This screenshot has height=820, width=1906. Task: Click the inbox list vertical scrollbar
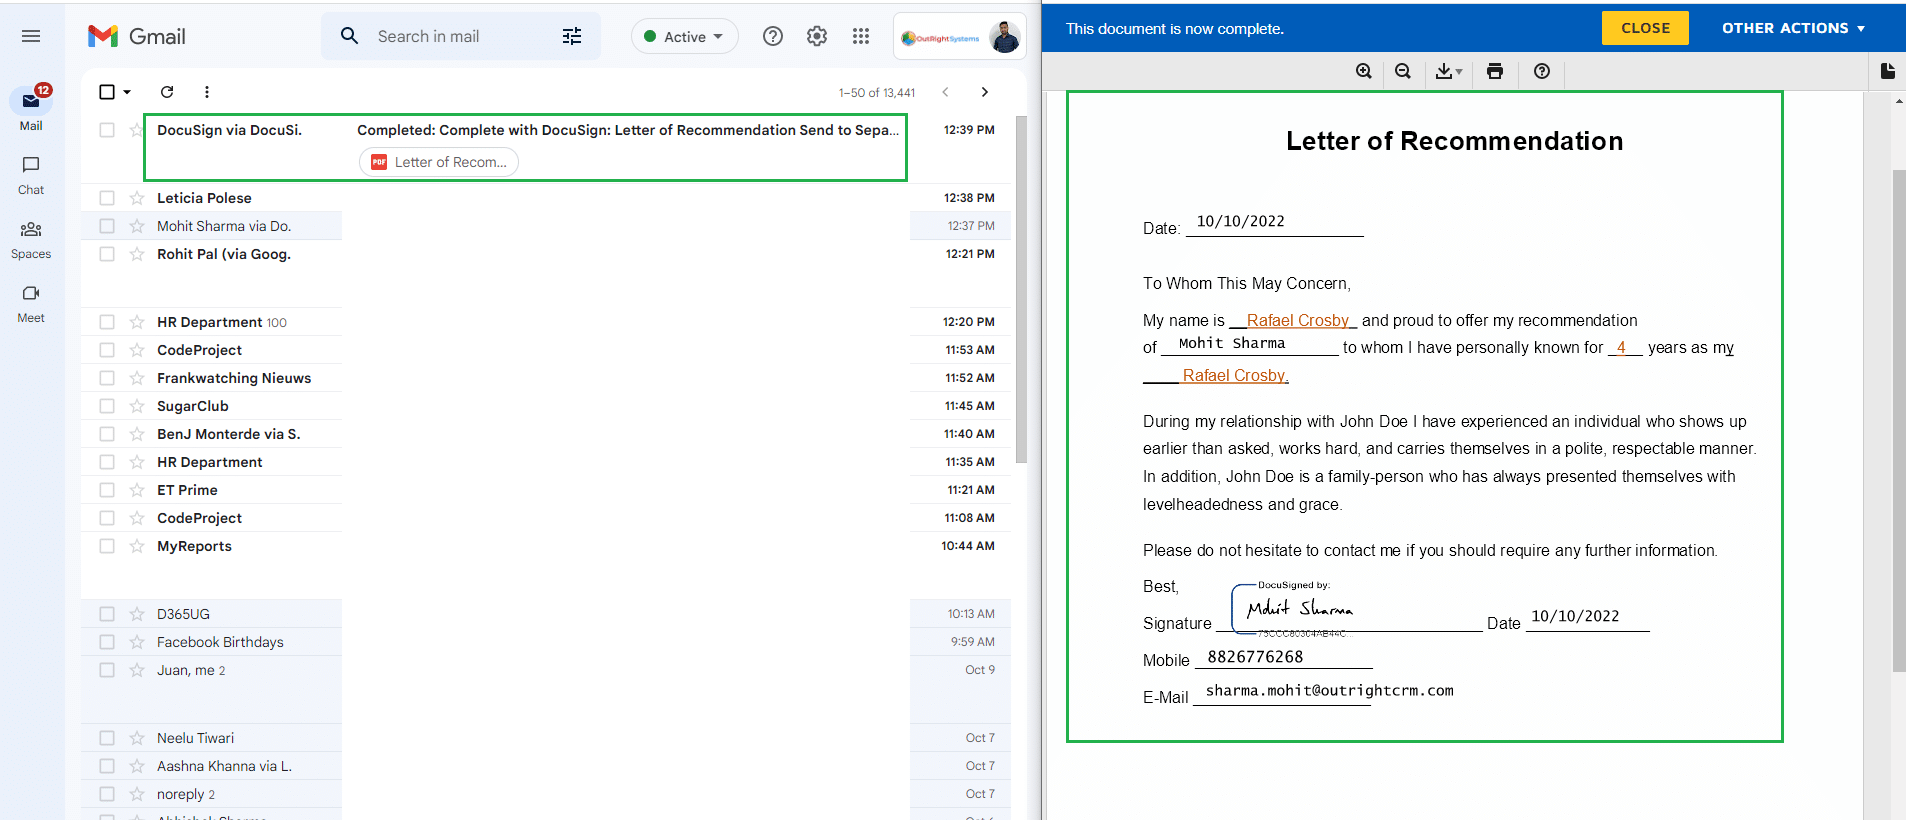tap(1021, 290)
